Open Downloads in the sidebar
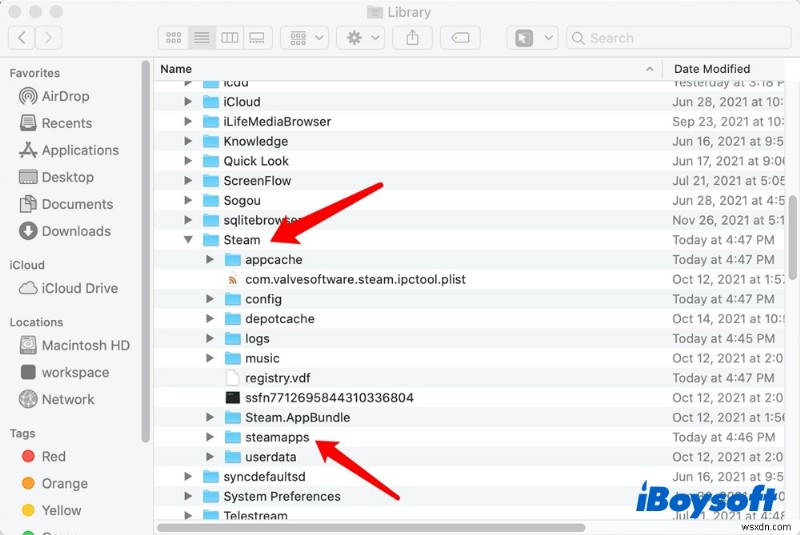The image size is (800, 535). pyautogui.click(x=65, y=231)
